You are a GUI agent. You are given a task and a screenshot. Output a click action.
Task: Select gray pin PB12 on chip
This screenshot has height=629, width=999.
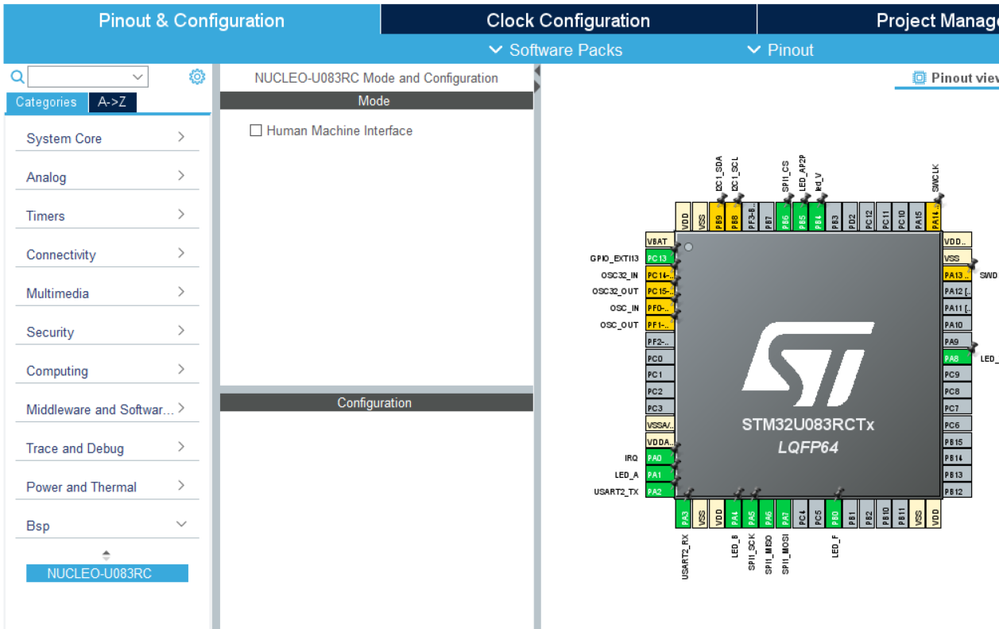[957, 491]
